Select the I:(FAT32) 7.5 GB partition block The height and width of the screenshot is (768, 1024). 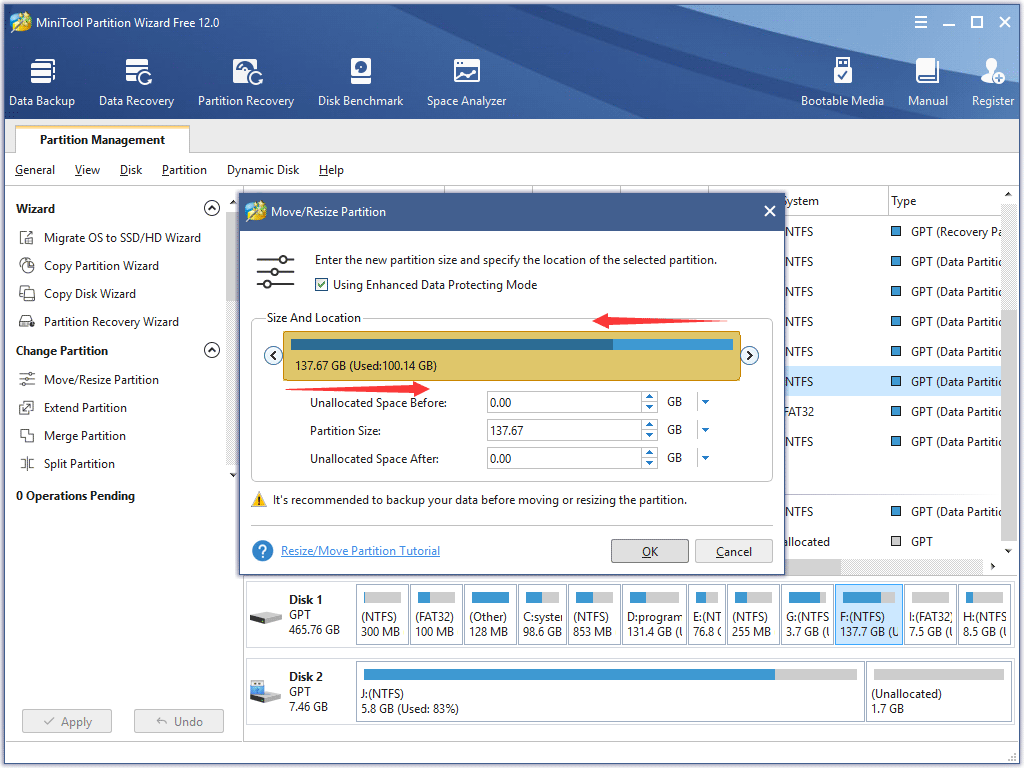pos(931,615)
